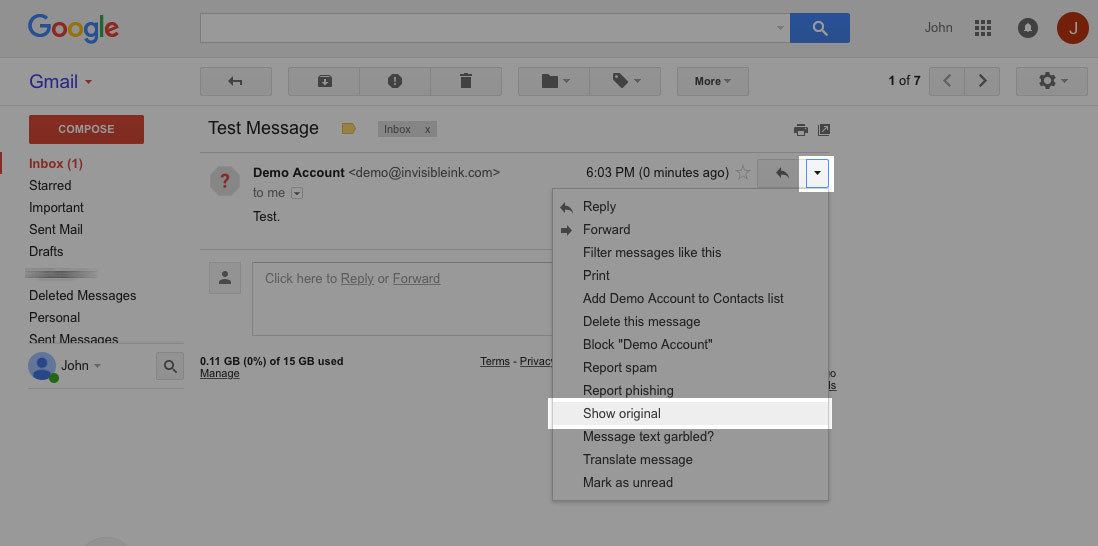Image resolution: width=1098 pixels, height=546 pixels.
Task: Choose Block "Demo Account"
Action: point(690,344)
